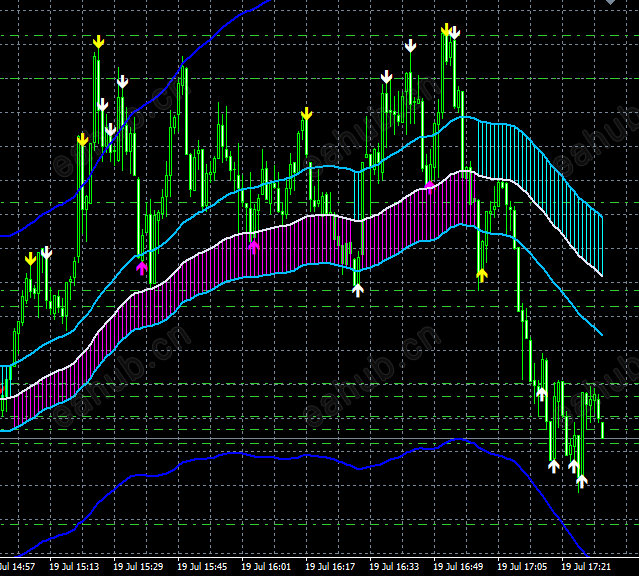Click left white up arrow of the pair before 17:21
The width and height of the screenshot is (639, 576).
(x=553, y=466)
